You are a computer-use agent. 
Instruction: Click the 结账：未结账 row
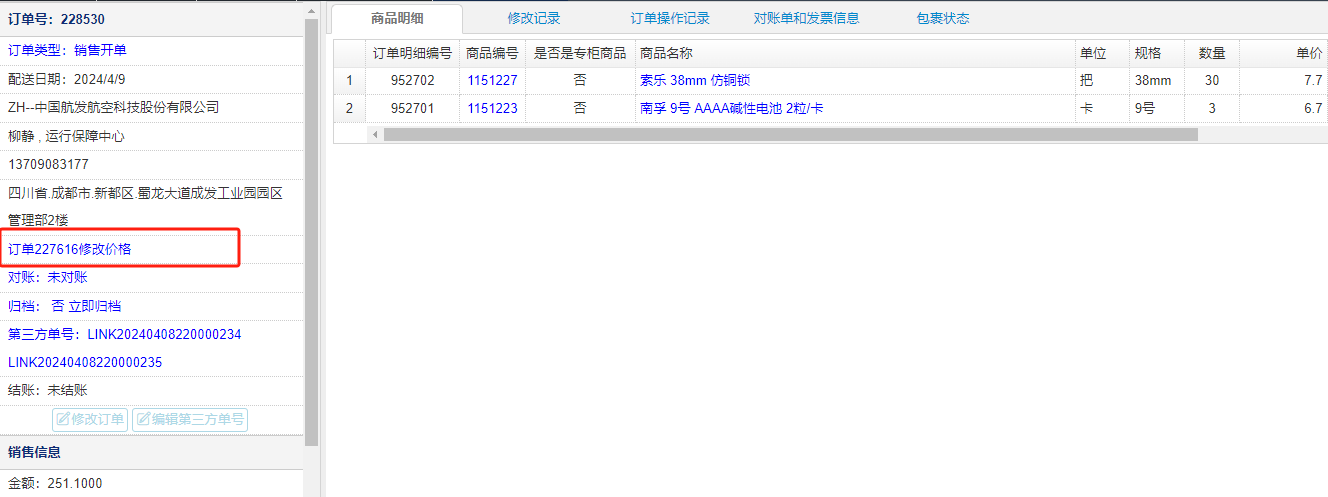[152, 390]
